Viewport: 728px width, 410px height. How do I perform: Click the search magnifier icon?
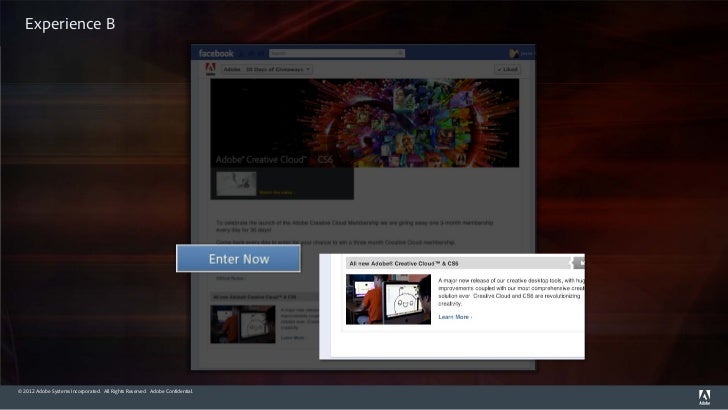click(x=400, y=53)
